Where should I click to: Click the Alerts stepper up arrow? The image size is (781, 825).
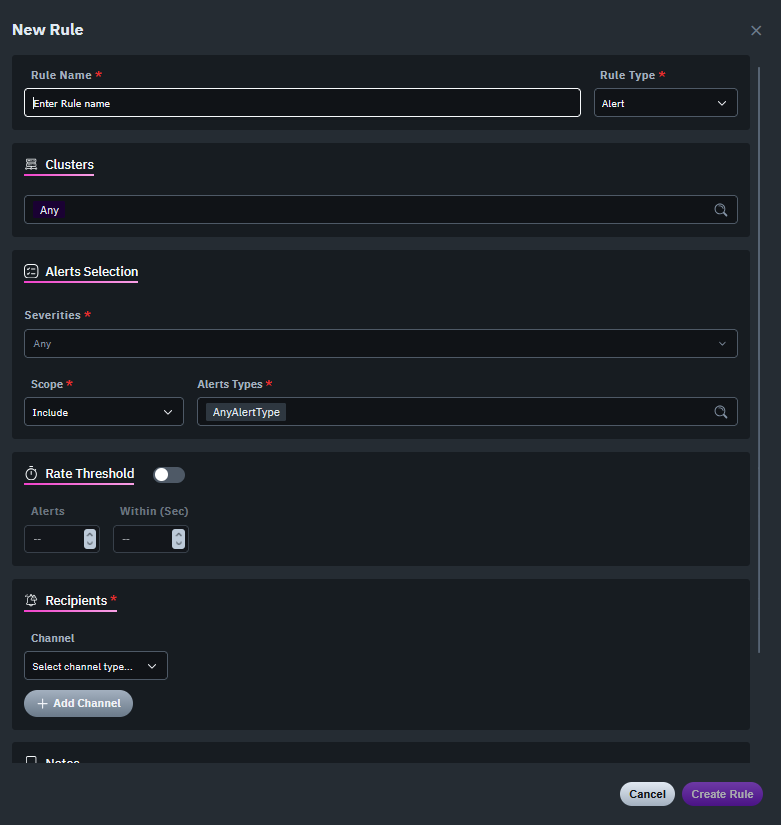point(91,534)
